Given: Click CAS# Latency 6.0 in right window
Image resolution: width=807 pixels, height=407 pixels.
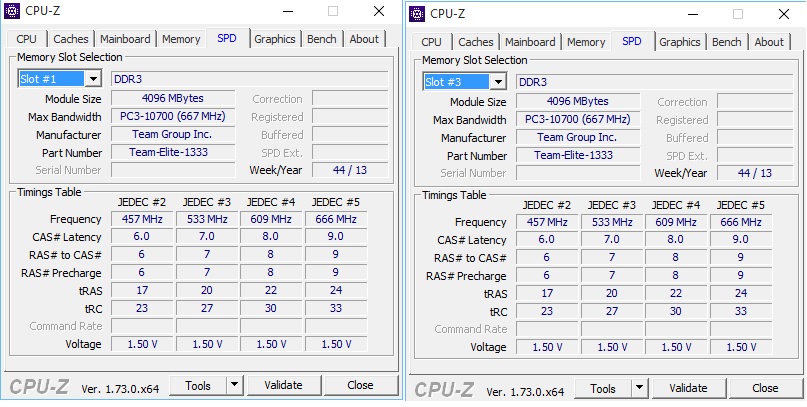Looking at the screenshot, I should (547, 240).
